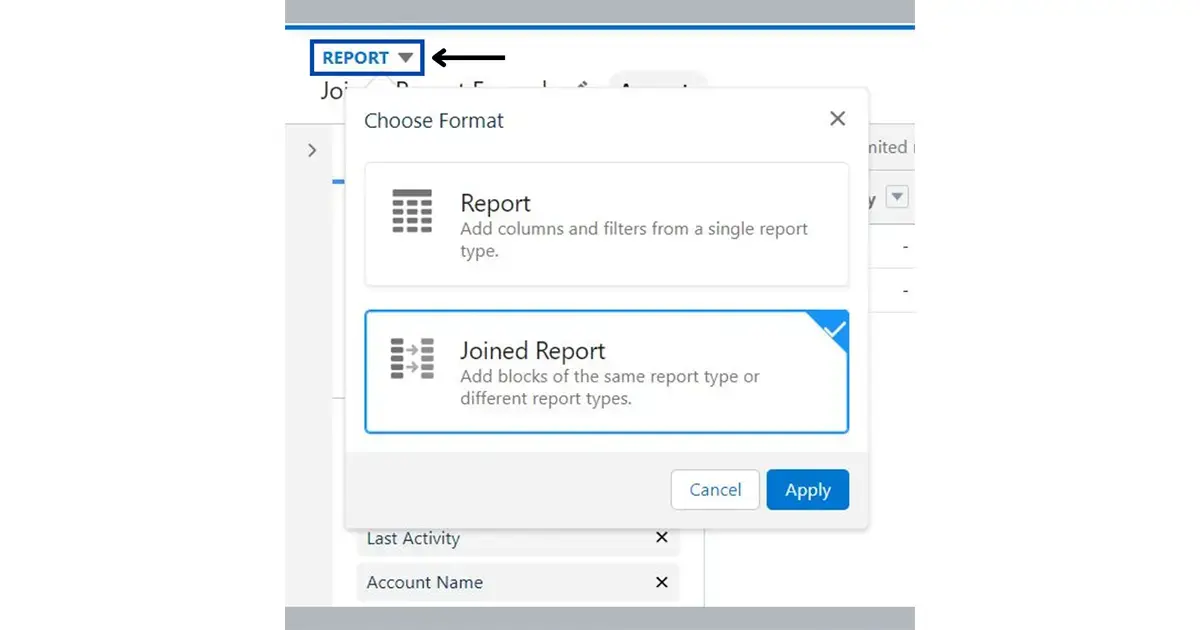Close the Choose Format dialog with the X
The height and width of the screenshot is (630, 1200).
[x=837, y=118]
